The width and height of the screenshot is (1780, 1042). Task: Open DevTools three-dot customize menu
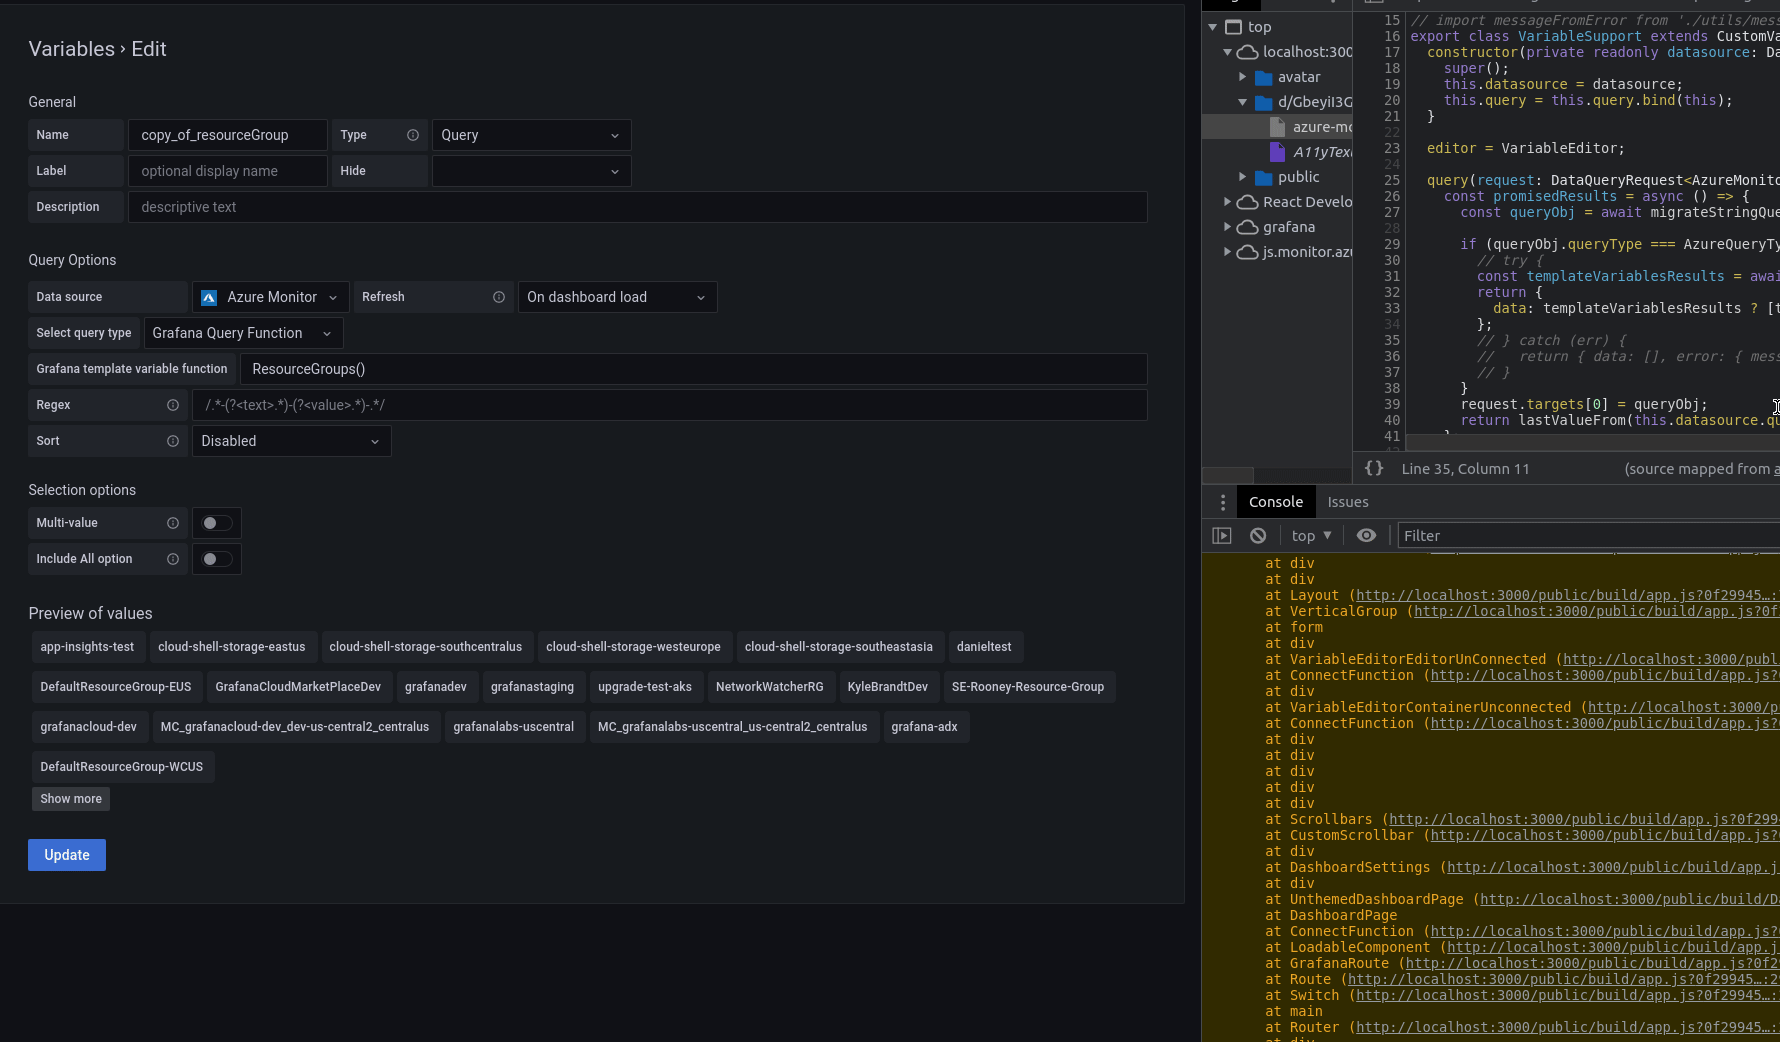coord(1222,501)
